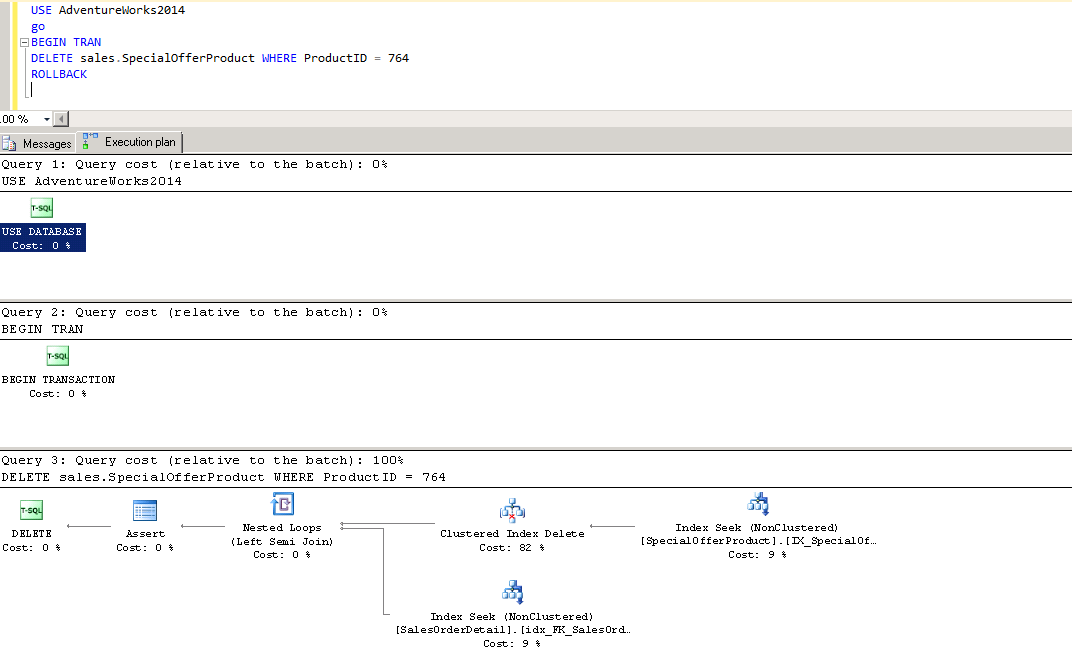Place cursor on empty line after ROLLBACK

pyautogui.click(x=32, y=90)
